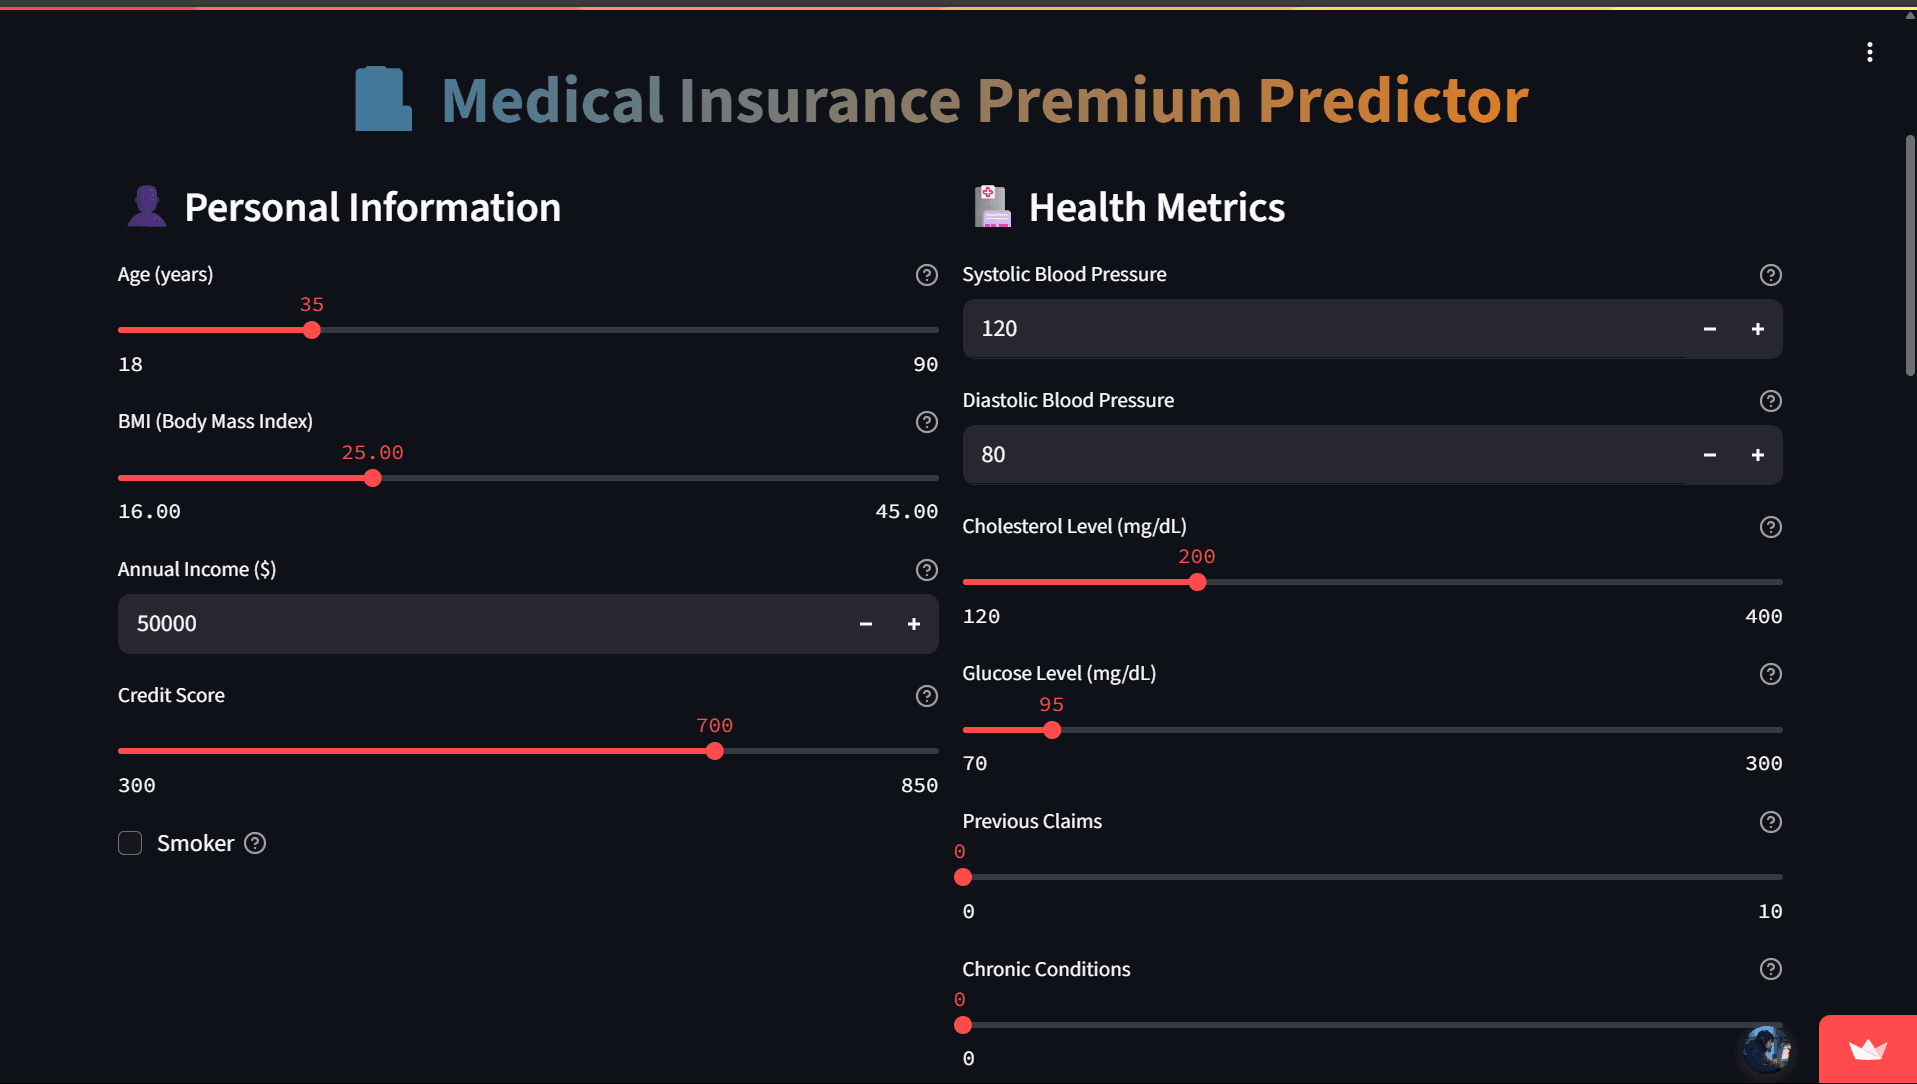1917x1084 pixels.
Task: Increment Systolic Blood Pressure with plus button
Action: 1757,329
